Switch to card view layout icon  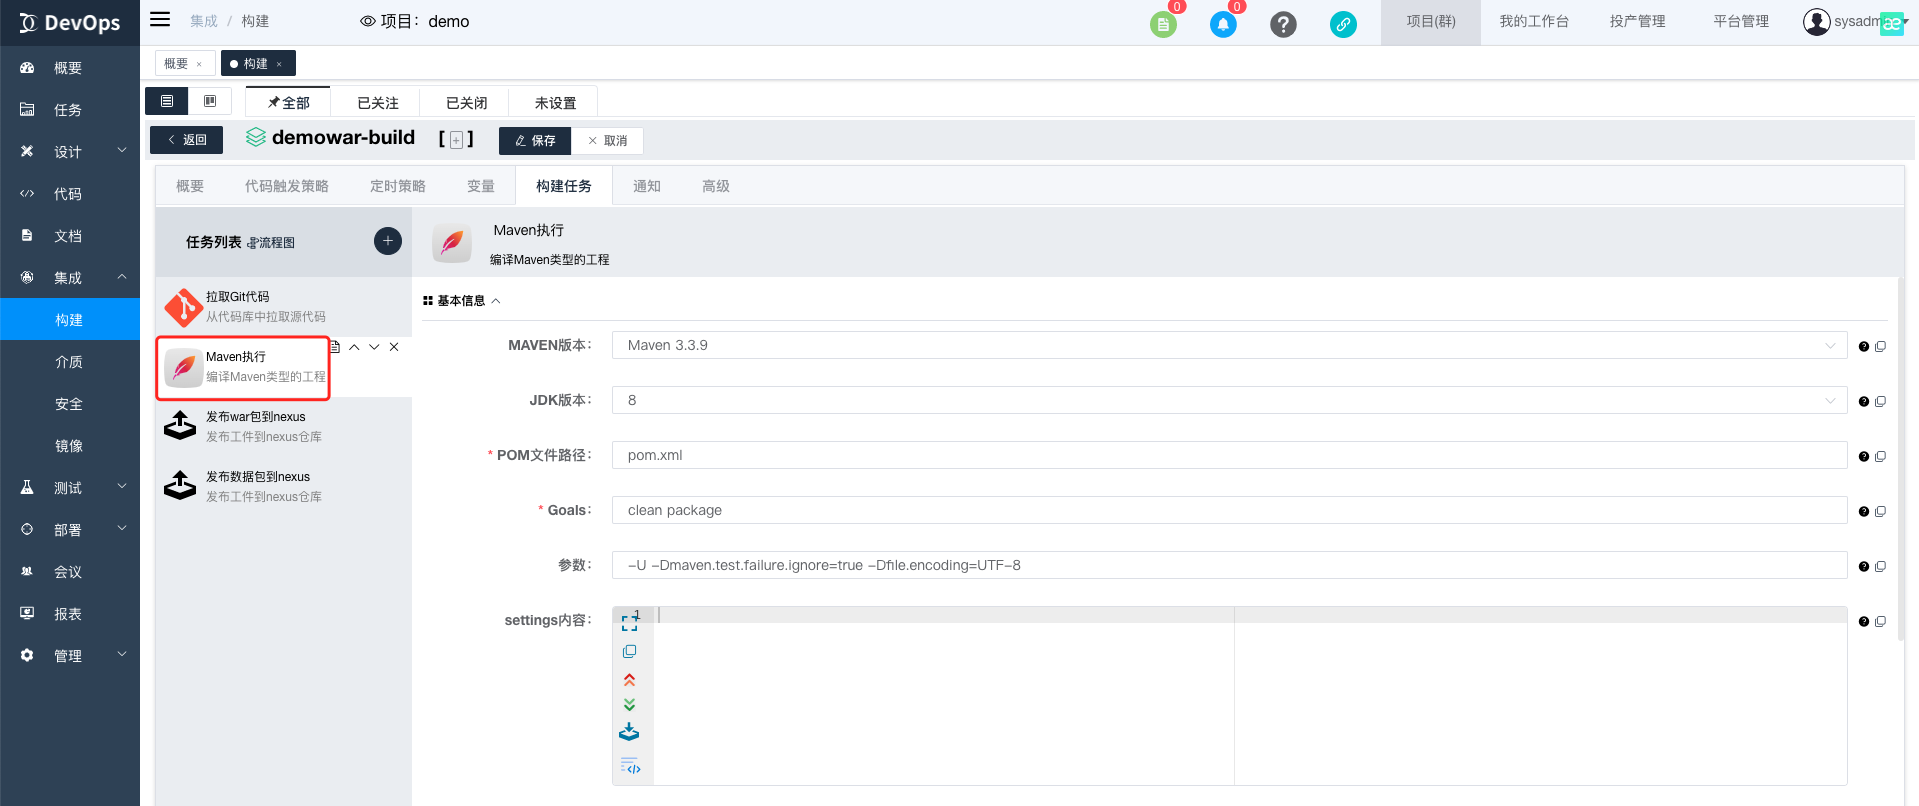tap(210, 101)
